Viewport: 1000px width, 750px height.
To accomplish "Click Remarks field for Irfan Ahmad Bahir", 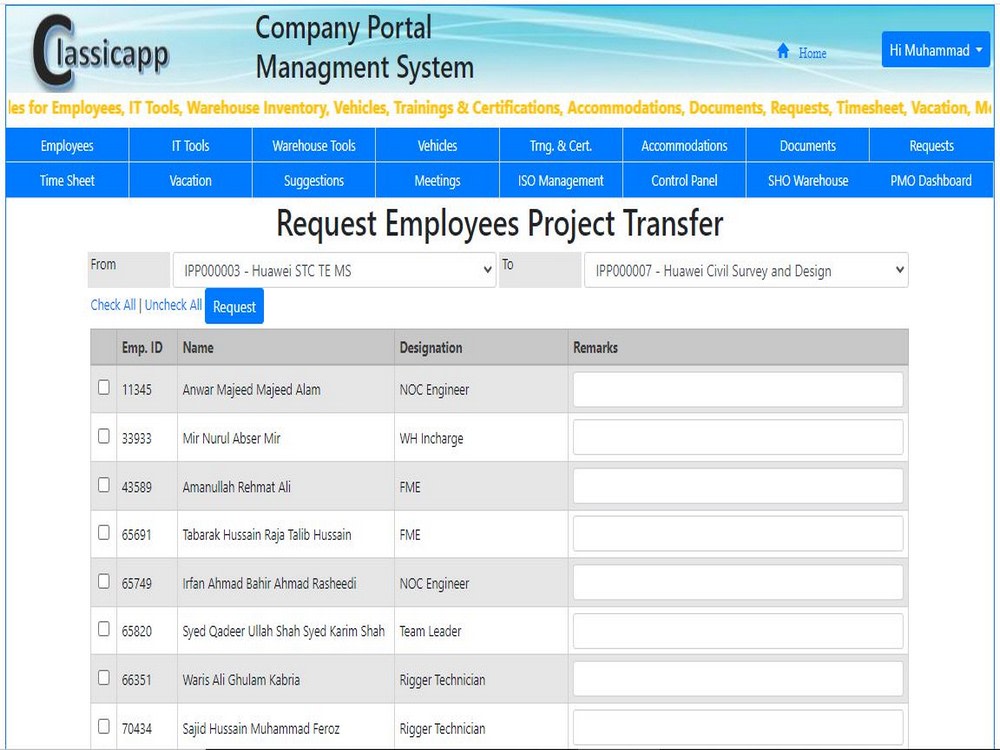I will click(x=738, y=582).
